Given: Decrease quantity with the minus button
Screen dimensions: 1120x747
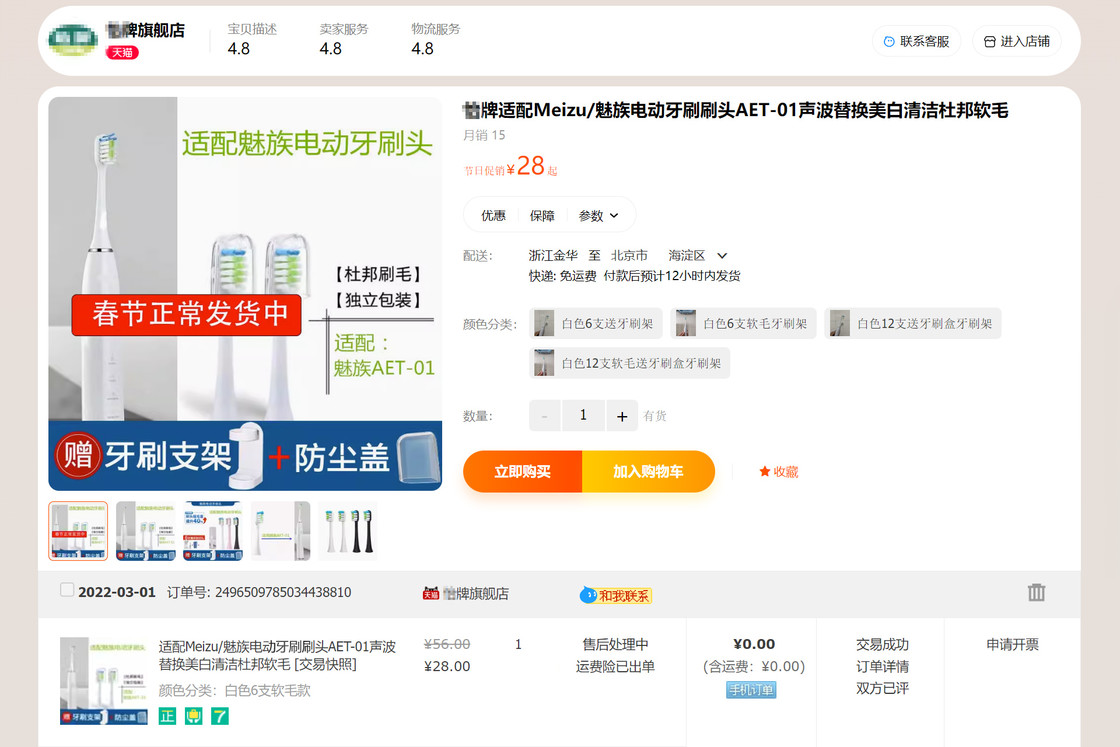Looking at the screenshot, I should (544, 416).
